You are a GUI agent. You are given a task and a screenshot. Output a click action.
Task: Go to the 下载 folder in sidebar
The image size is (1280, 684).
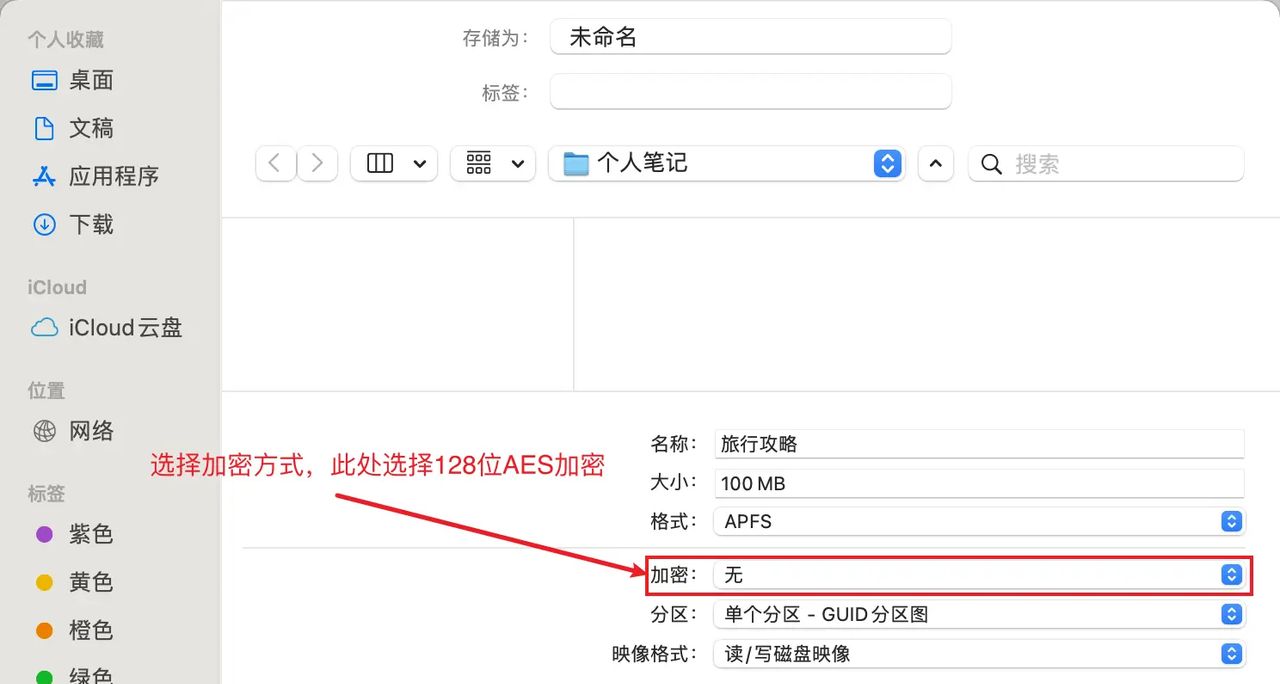coord(90,224)
